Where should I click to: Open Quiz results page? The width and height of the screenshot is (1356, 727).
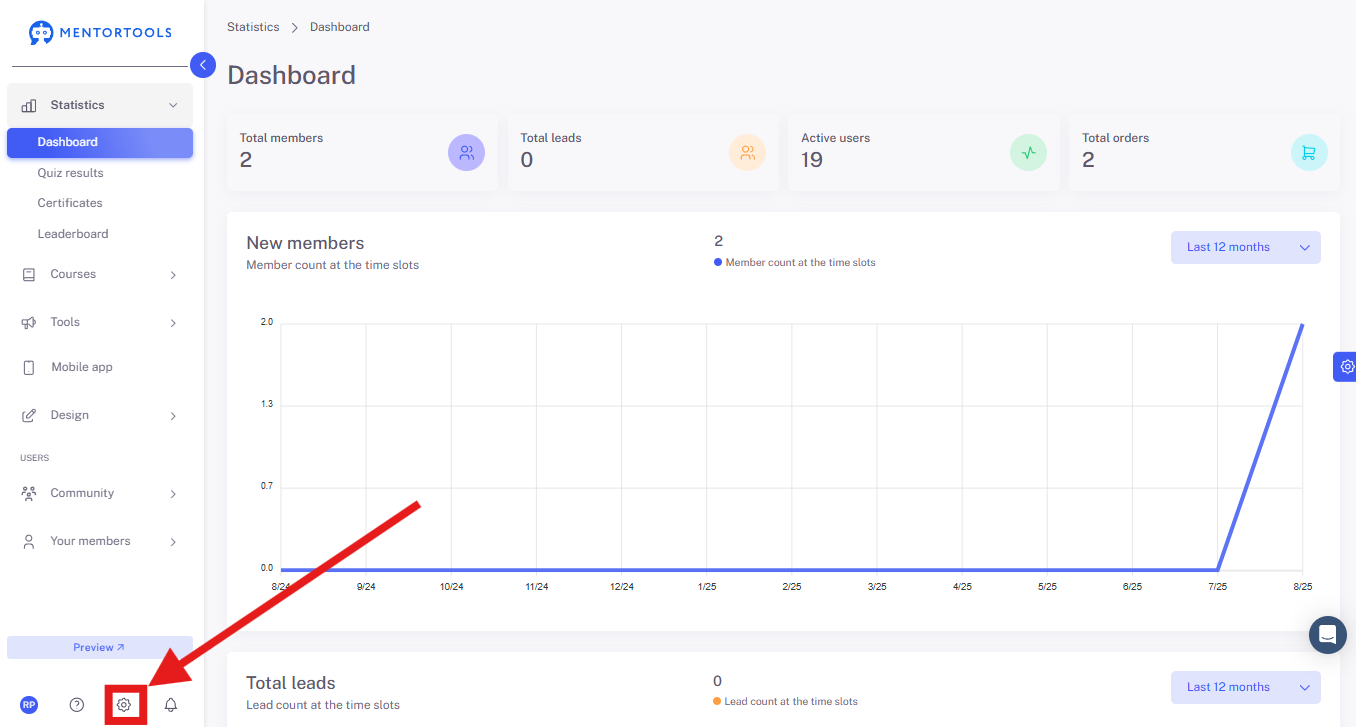[x=71, y=173]
